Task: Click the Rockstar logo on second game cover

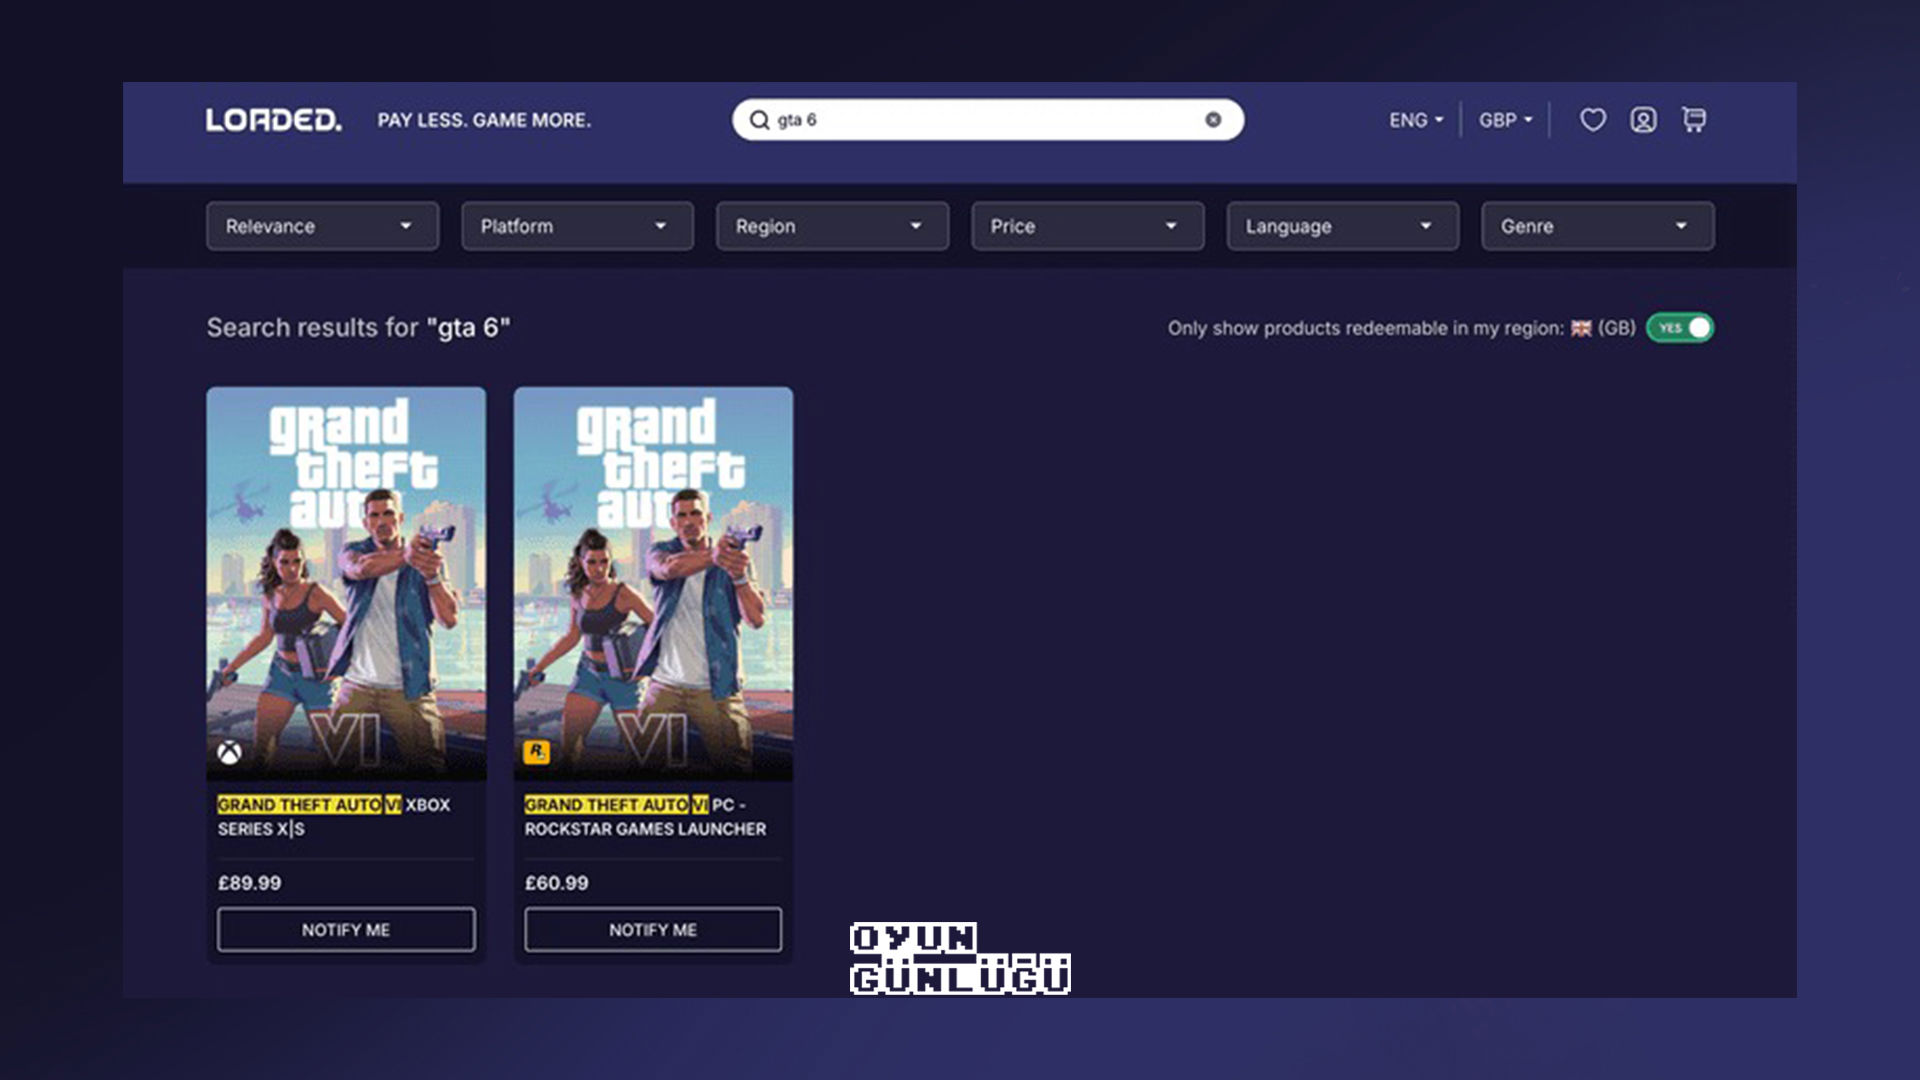Action: pyautogui.click(x=537, y=751)
